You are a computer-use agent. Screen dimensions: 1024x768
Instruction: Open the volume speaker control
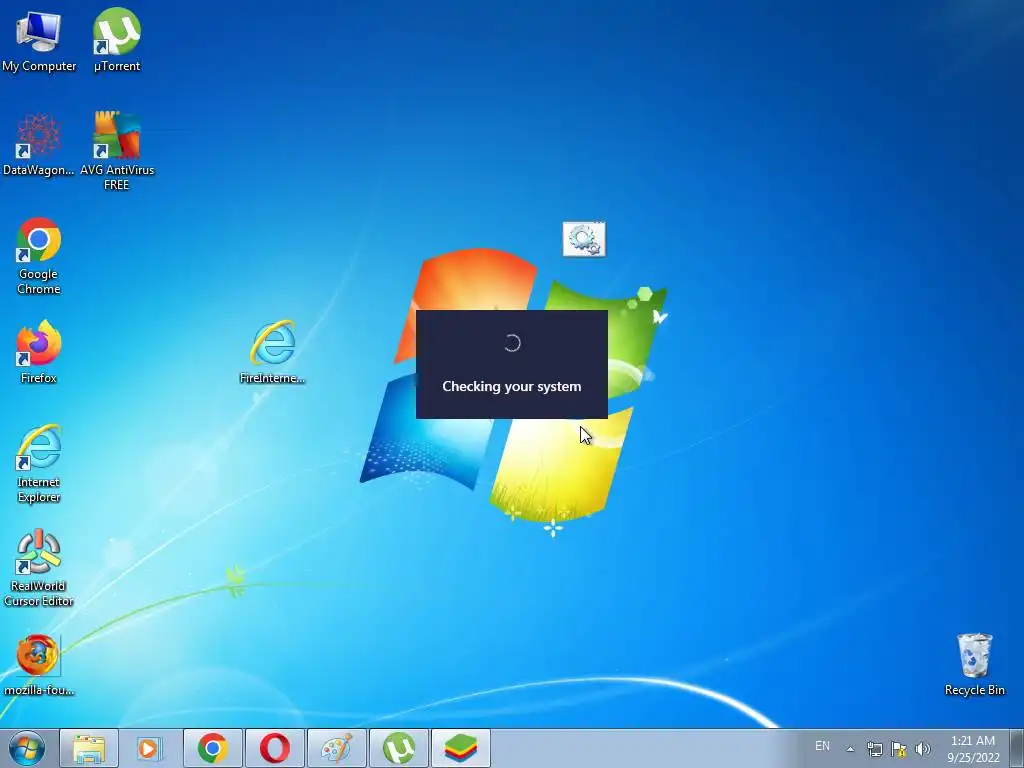tap(923, 749)
